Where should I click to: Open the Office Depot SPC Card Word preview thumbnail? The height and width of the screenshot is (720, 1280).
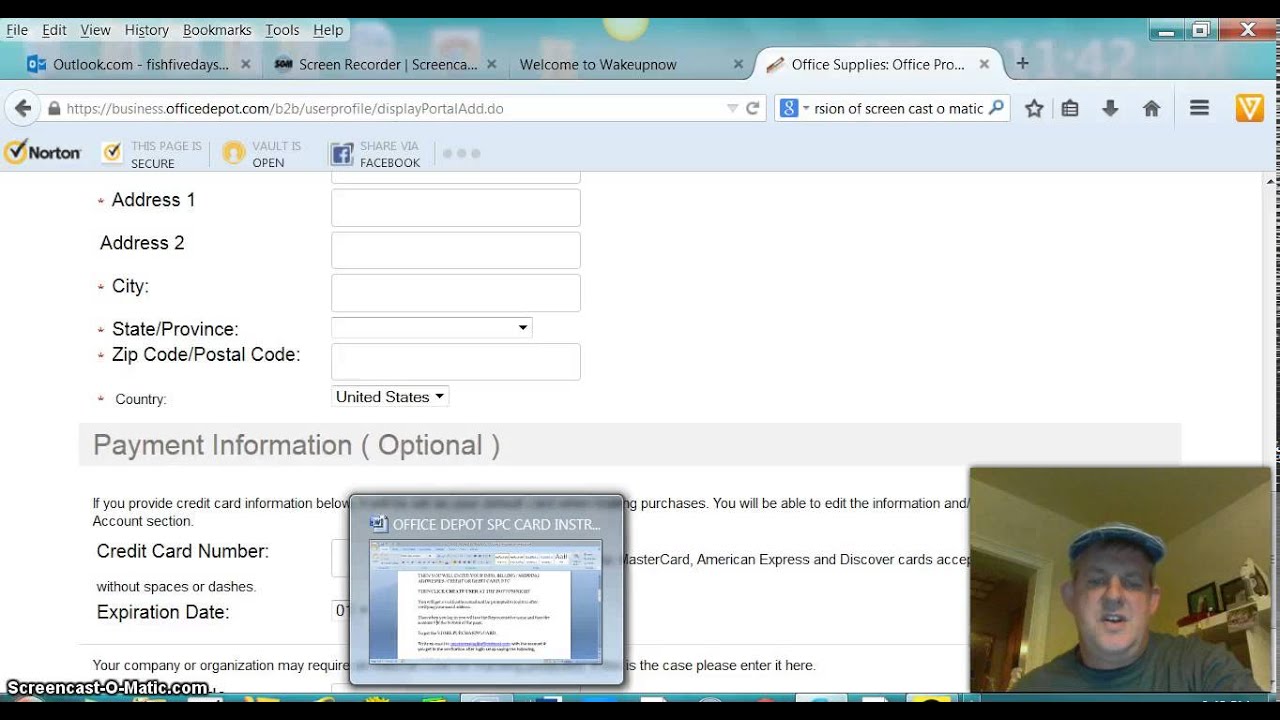click(486, 600)
